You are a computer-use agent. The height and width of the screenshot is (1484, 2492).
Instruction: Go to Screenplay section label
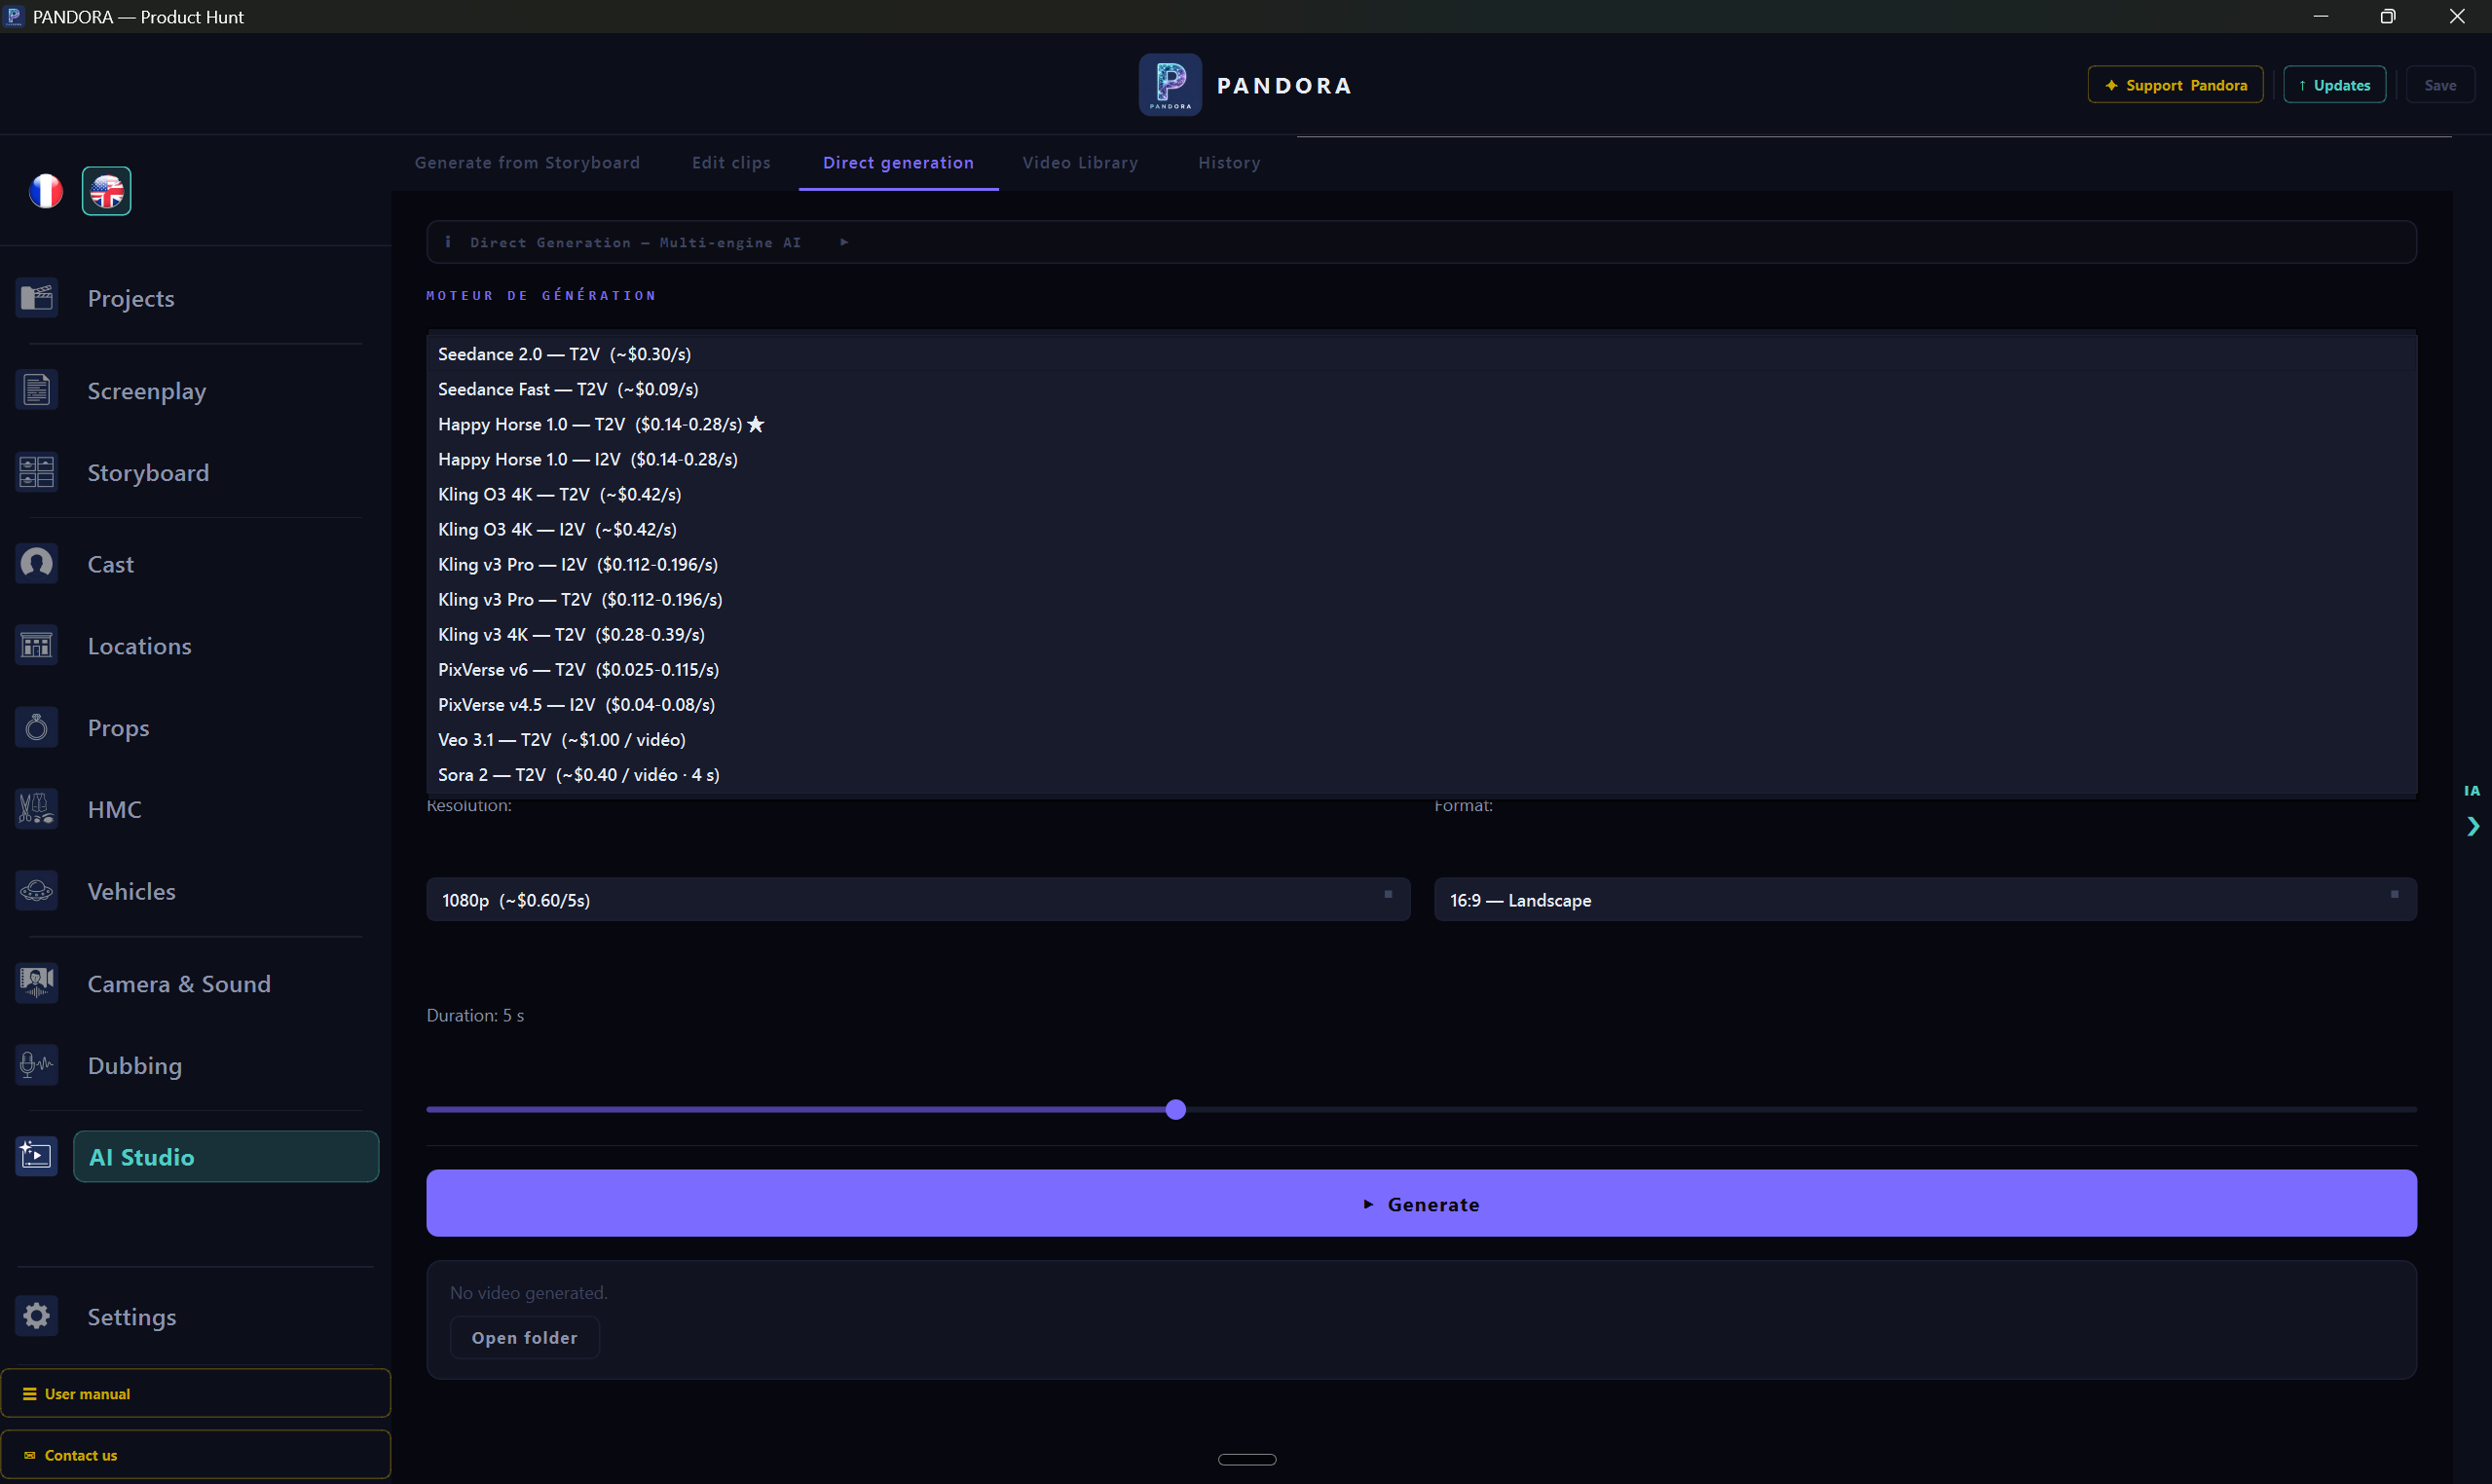click(x=147, y=390)
